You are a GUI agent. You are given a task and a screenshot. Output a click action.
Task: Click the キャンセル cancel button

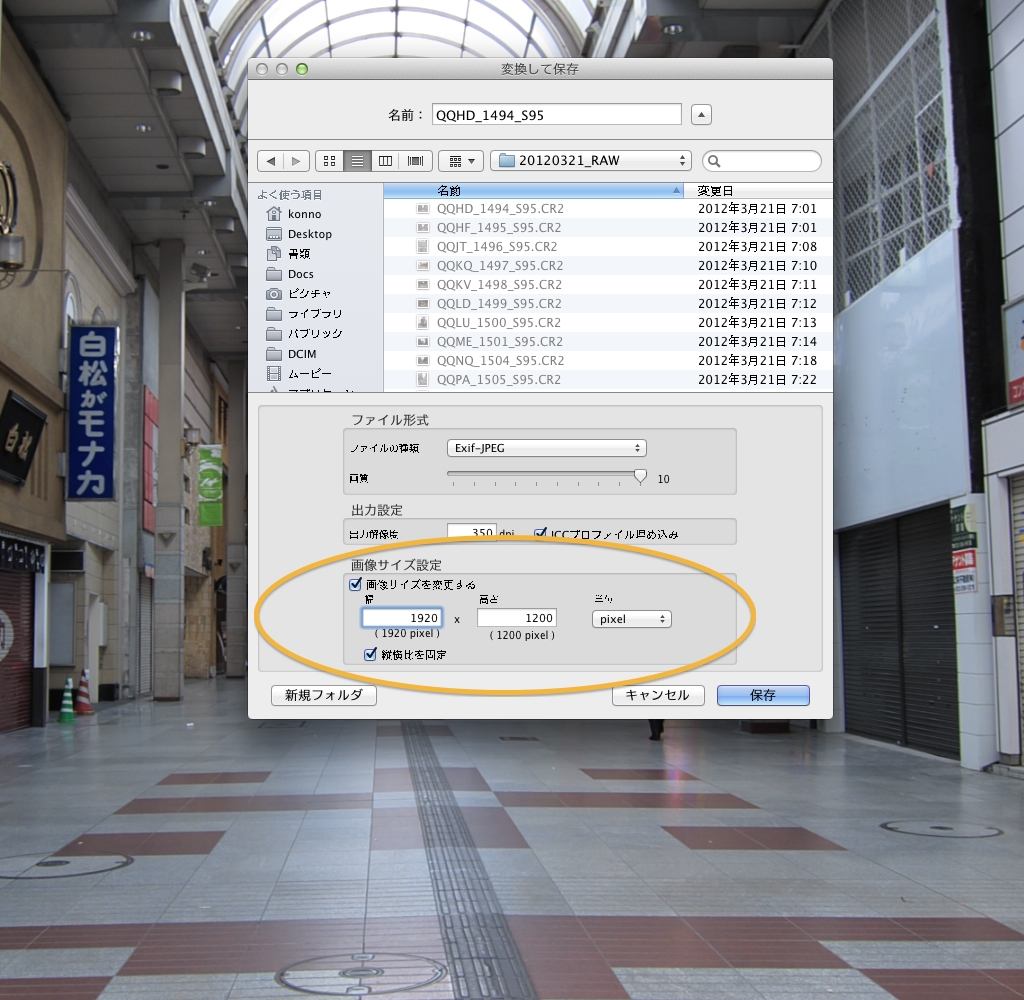(x=657, y=695)
